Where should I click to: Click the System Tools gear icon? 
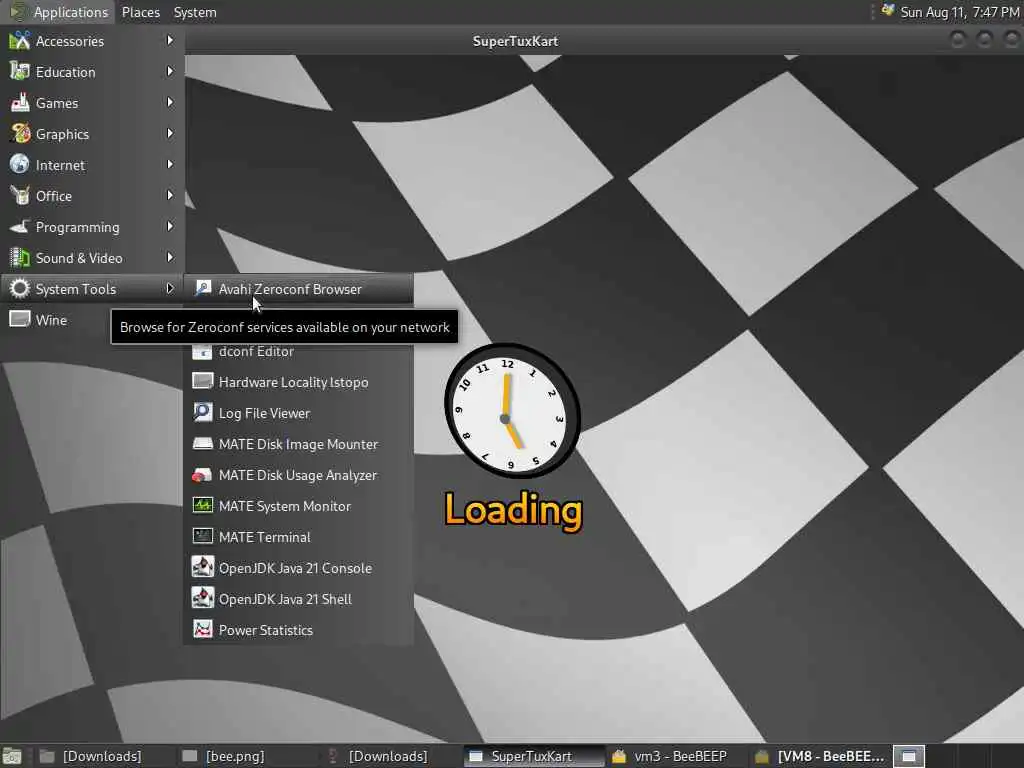pyautogui.click(x=20, y=289)
